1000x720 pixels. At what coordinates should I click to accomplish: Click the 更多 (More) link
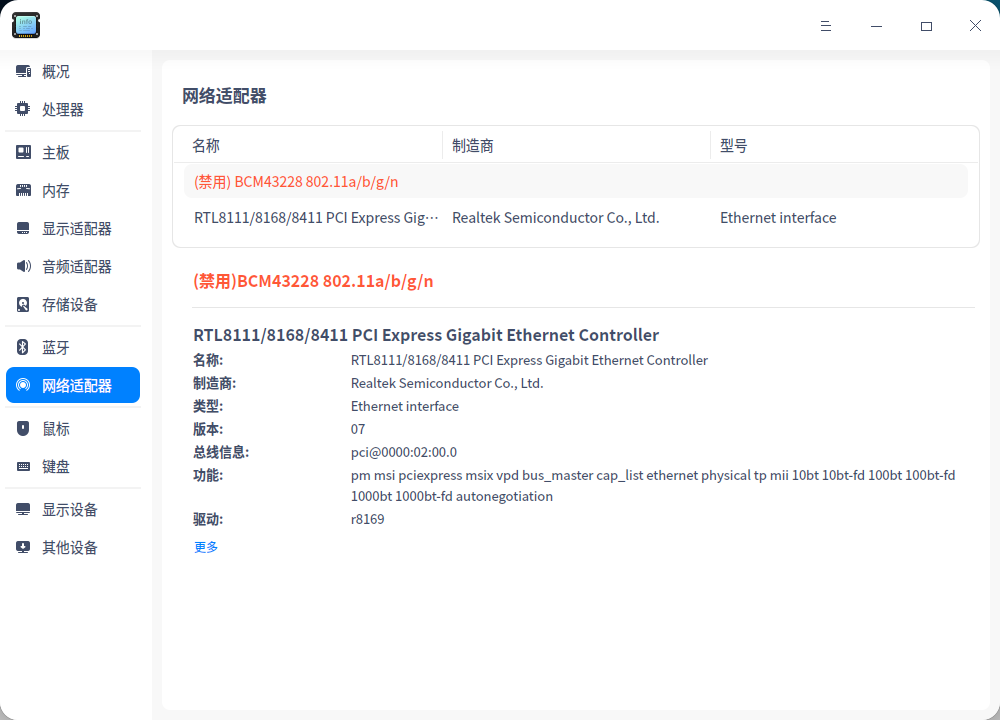click(x=205, y=546)
